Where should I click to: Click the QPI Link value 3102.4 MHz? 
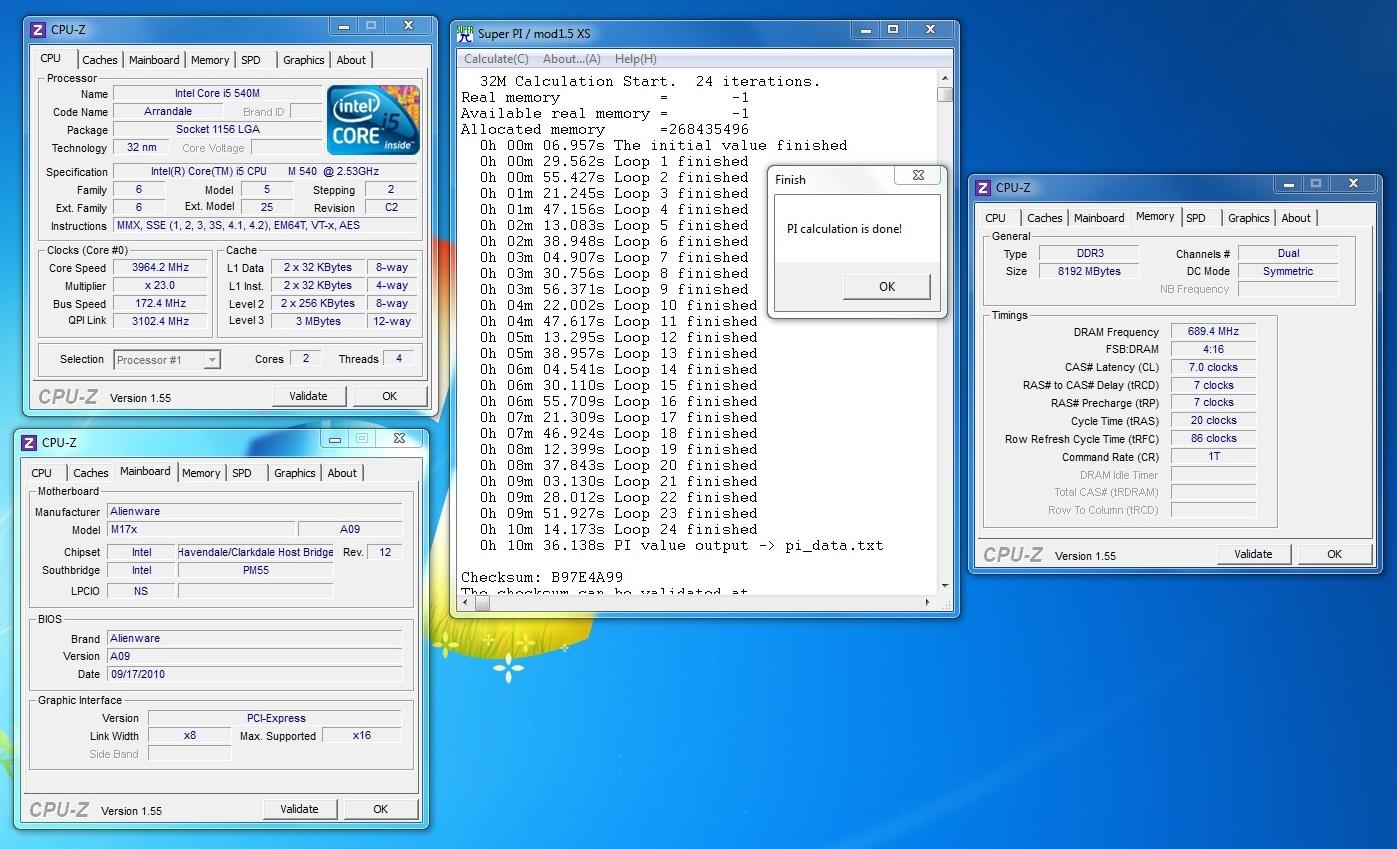click(x=161, y=322)
